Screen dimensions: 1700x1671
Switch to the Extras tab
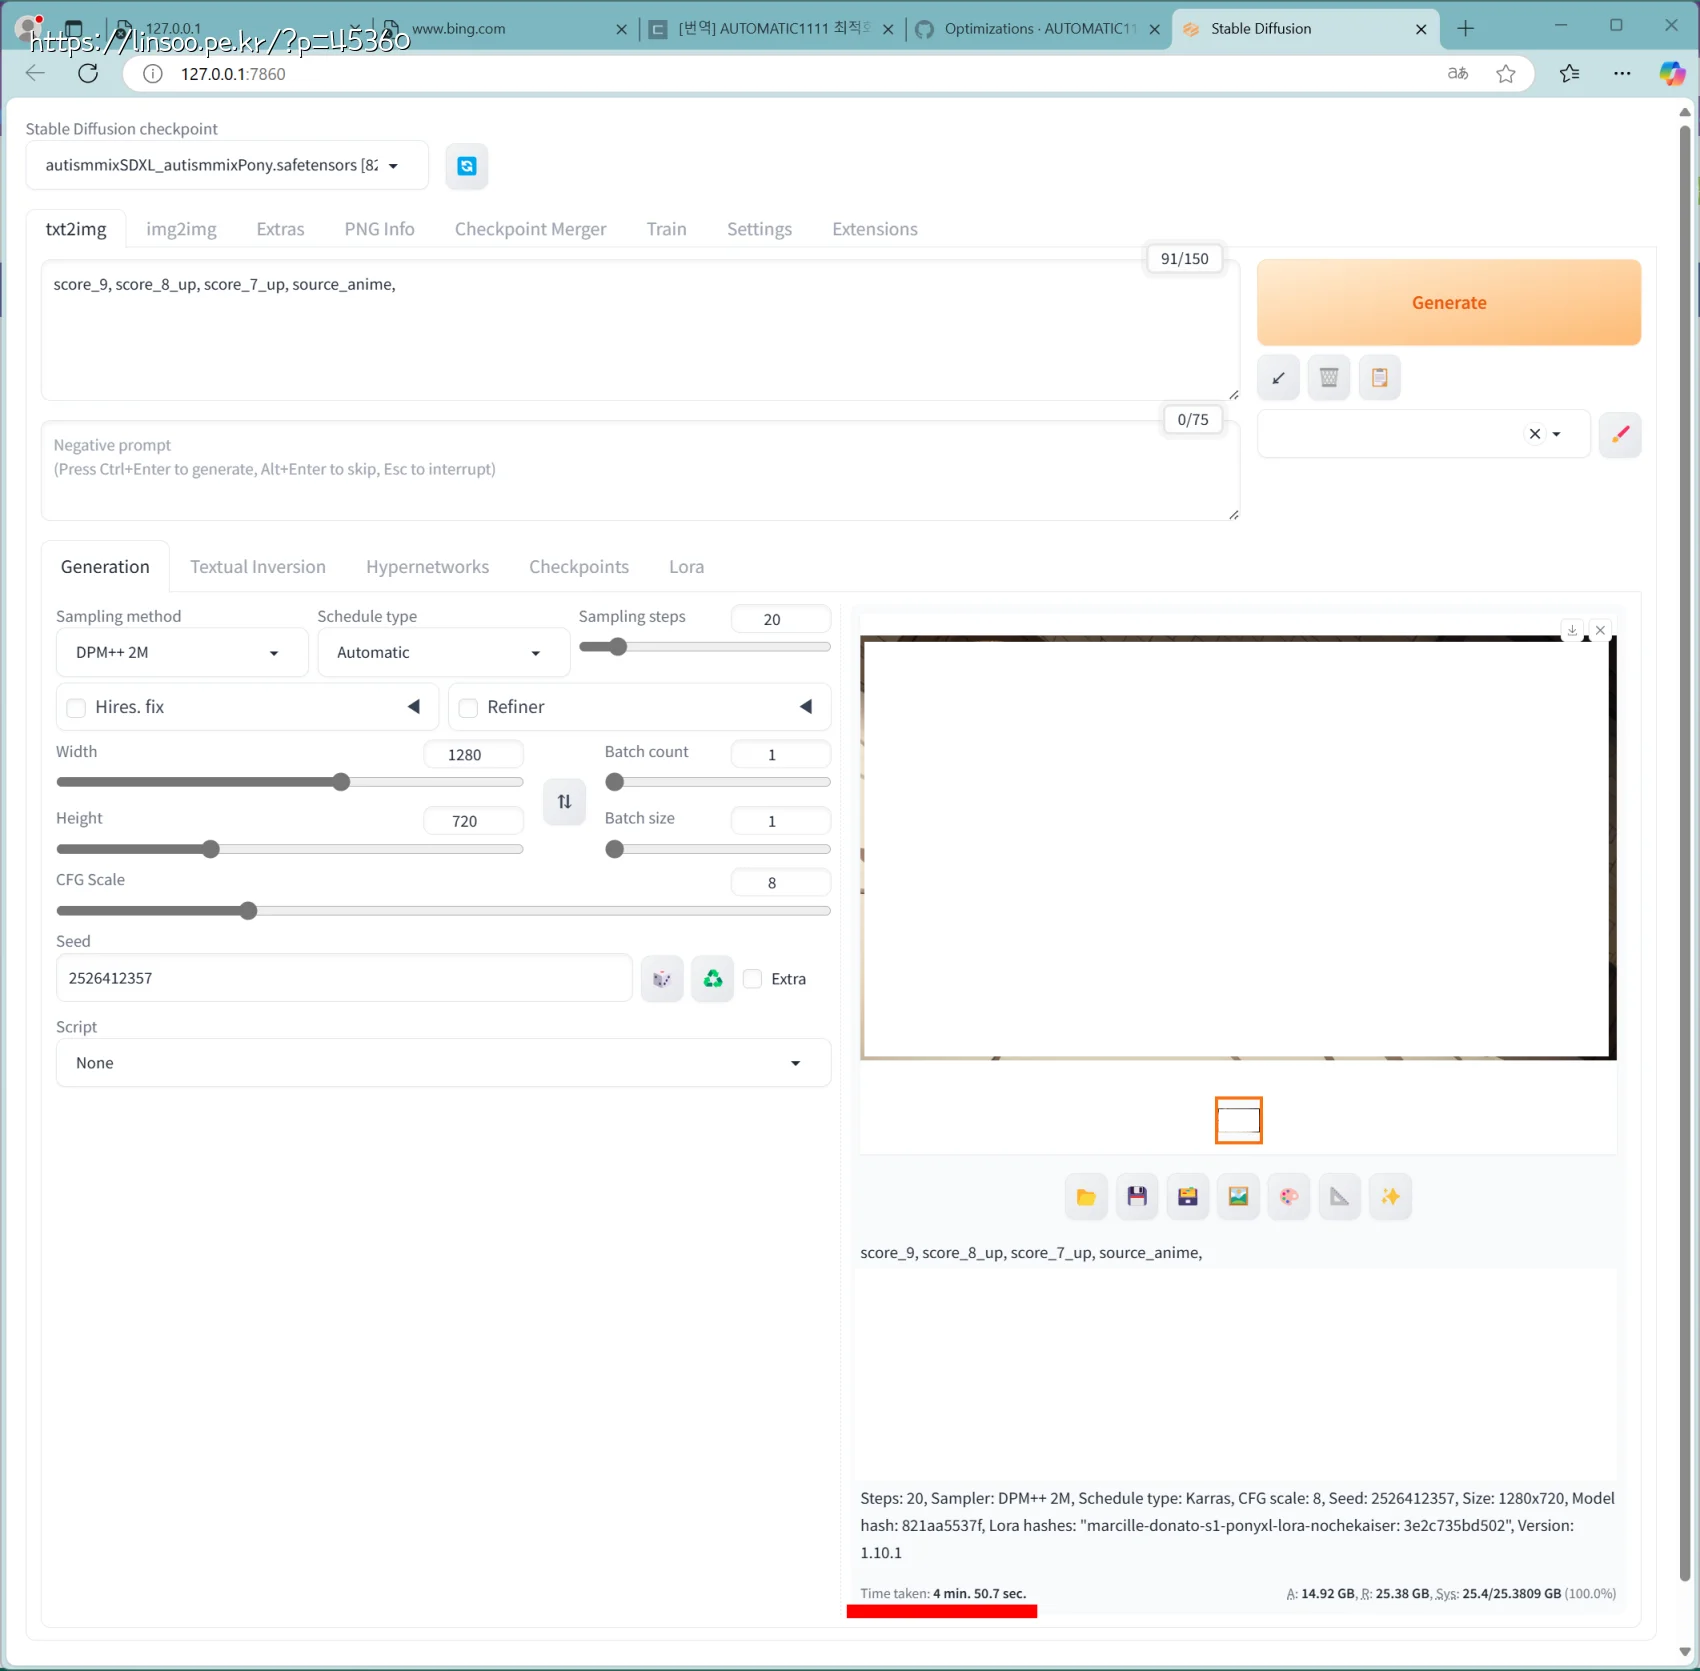pos(280,229)
